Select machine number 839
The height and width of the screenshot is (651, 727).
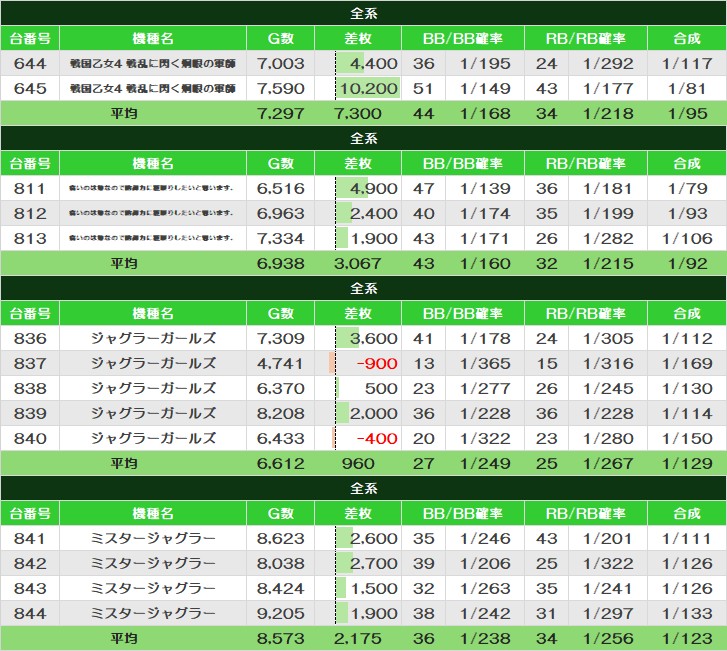(x=30, y=414)
